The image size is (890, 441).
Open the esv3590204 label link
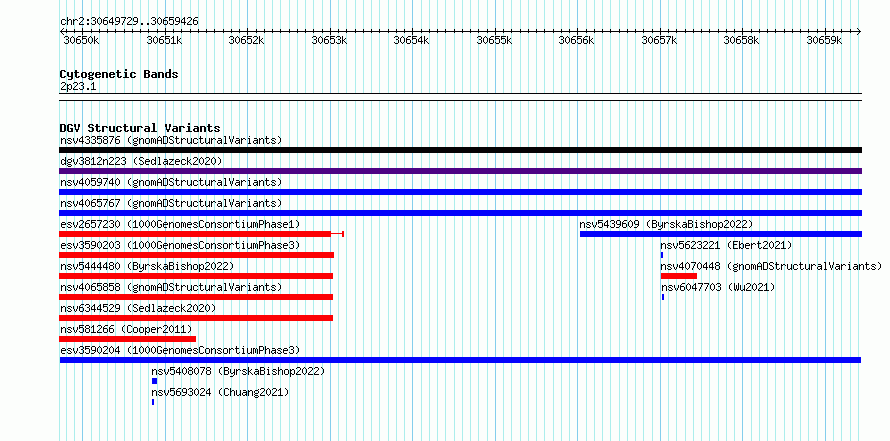(180, 350)
